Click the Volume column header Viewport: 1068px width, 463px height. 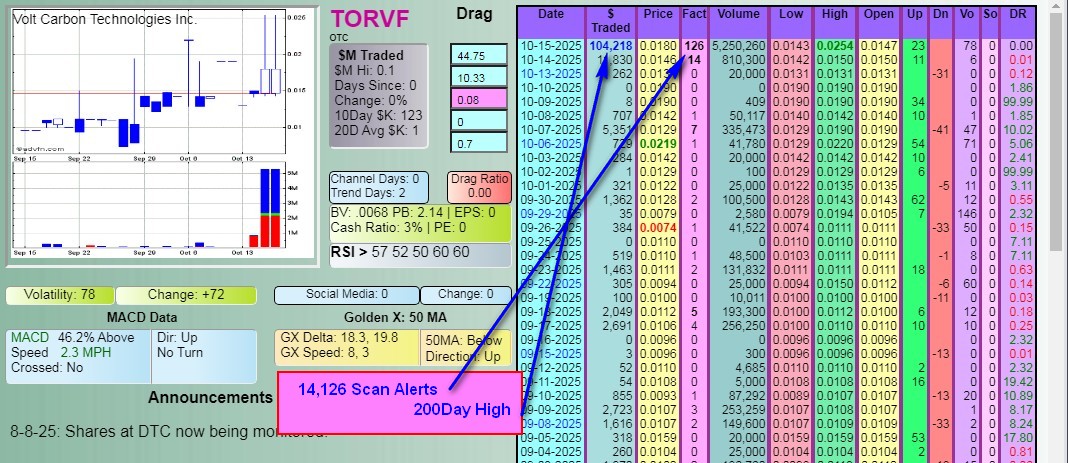[x=739, y=15]
